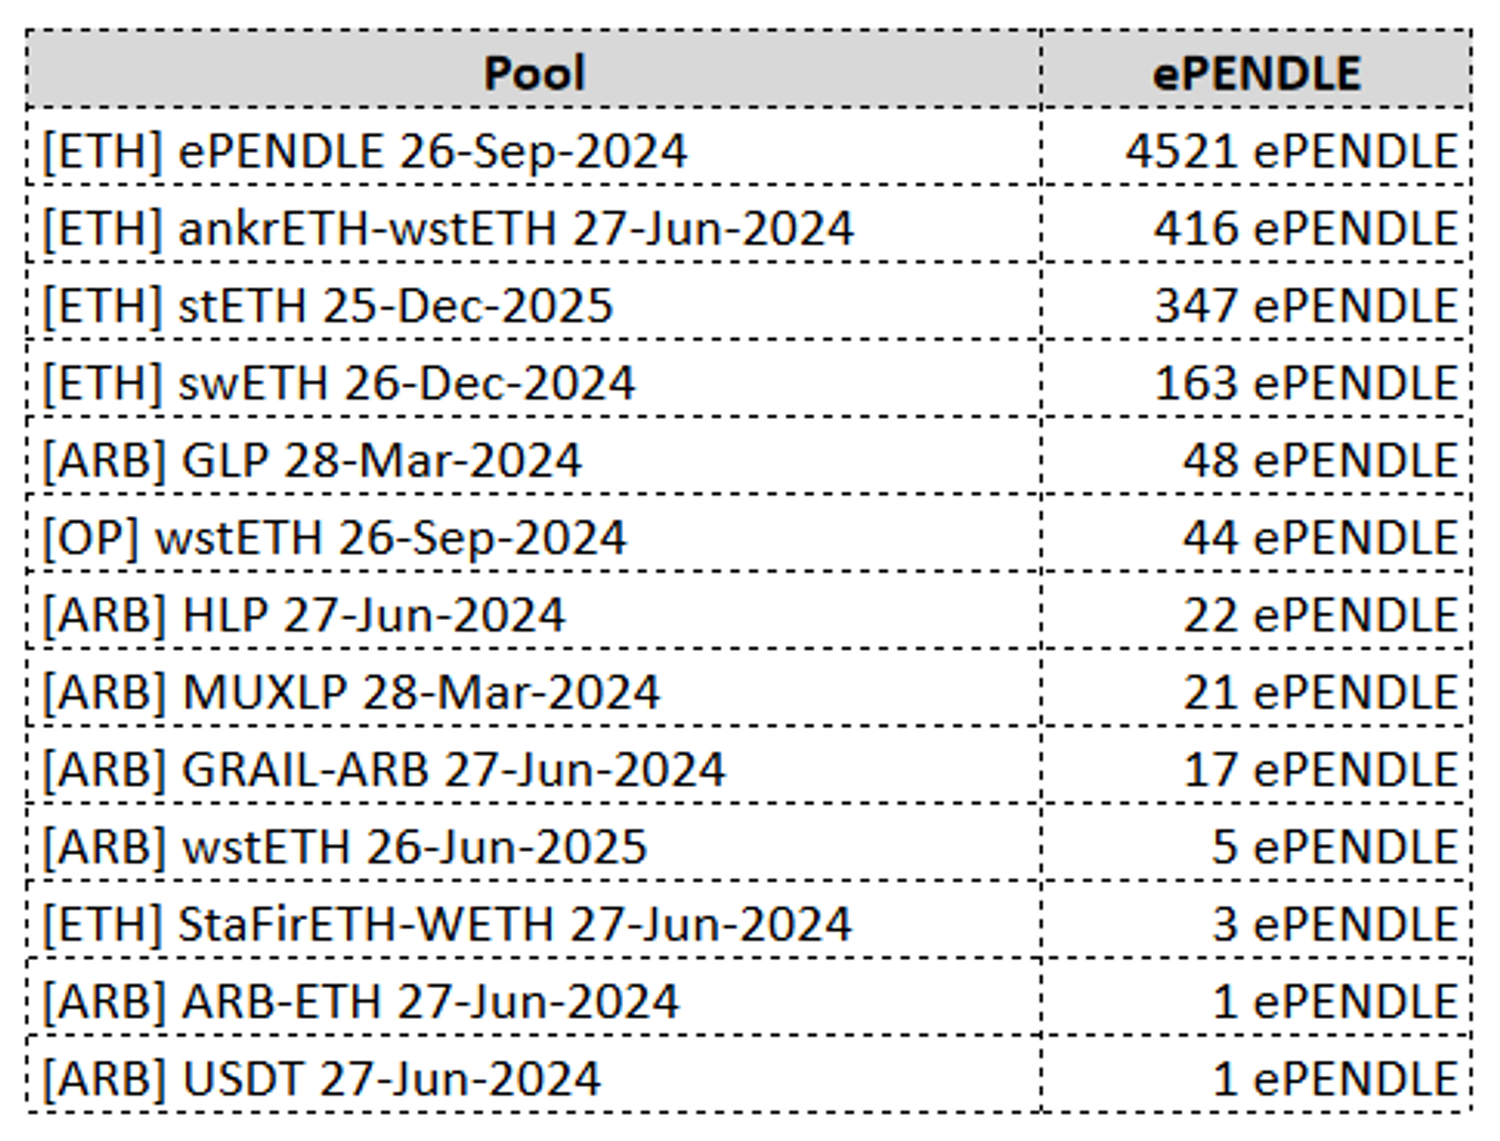This screenshot has height=1141, width=1500.
Task: Select the GRAIL-ARB 27-Jun-2024 pool cell
Action: tap(384, 769)
